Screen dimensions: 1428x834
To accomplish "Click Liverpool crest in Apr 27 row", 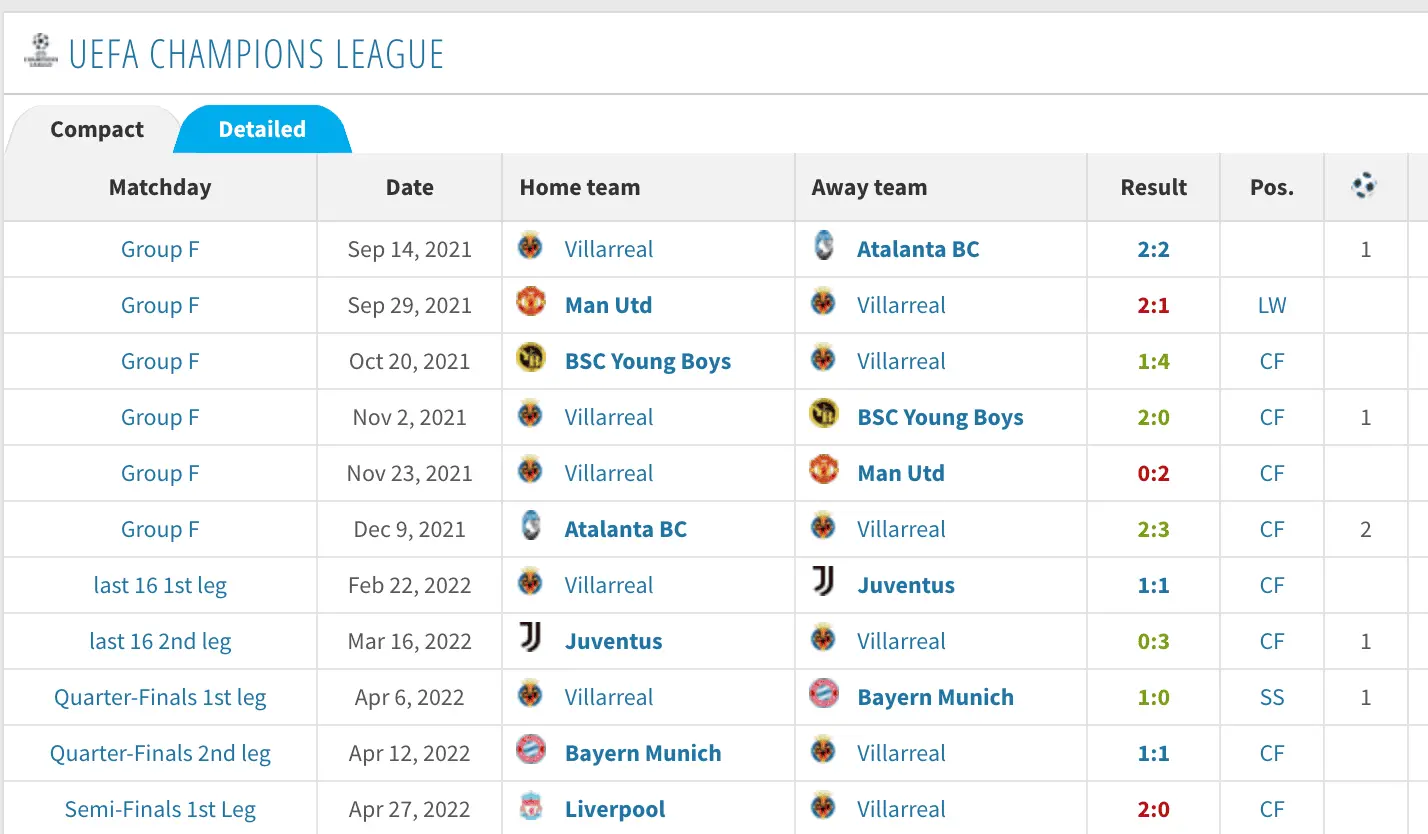I will point(531,807).
